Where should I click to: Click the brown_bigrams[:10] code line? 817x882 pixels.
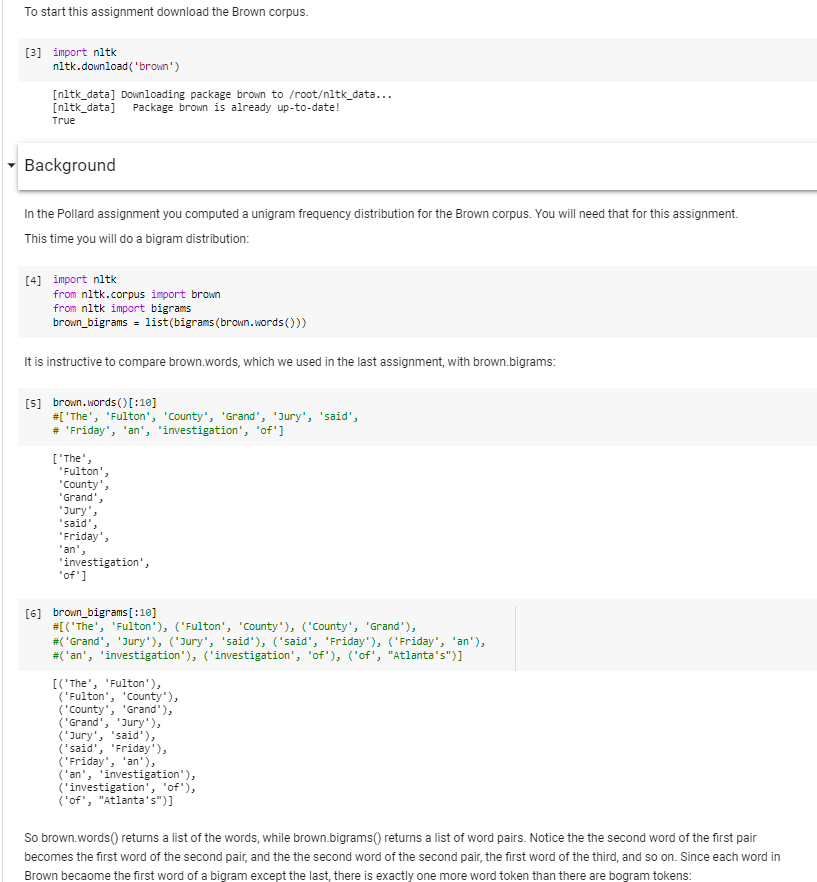105,613
